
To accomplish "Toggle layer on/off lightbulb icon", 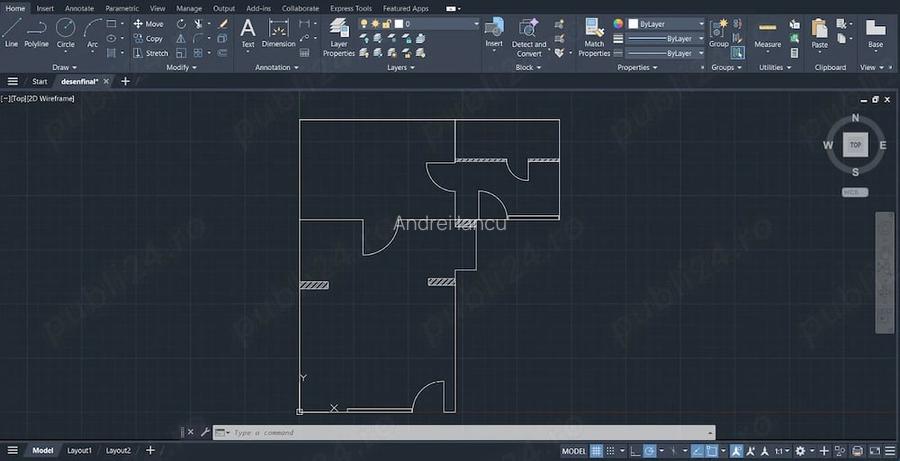I will click(x=363, y=24).
